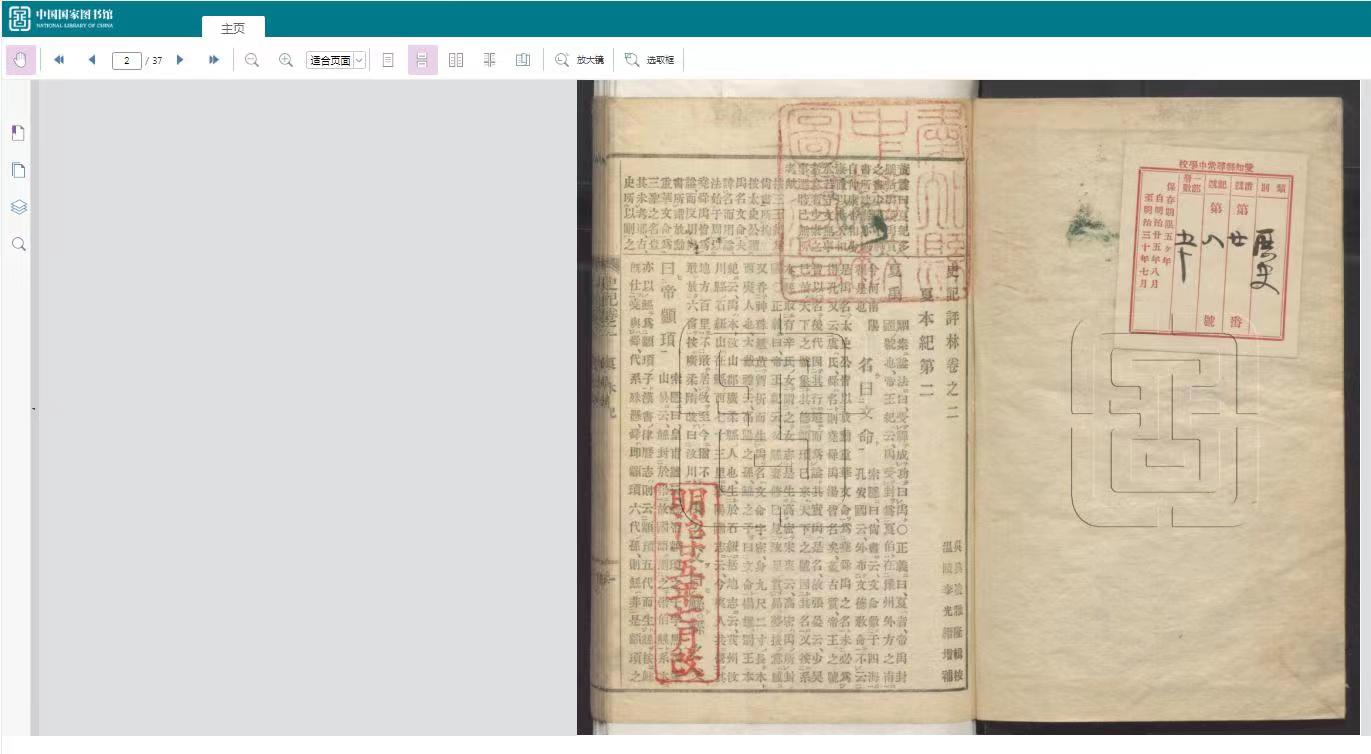Enable the open-book reading mode

[x=523, y=60]
